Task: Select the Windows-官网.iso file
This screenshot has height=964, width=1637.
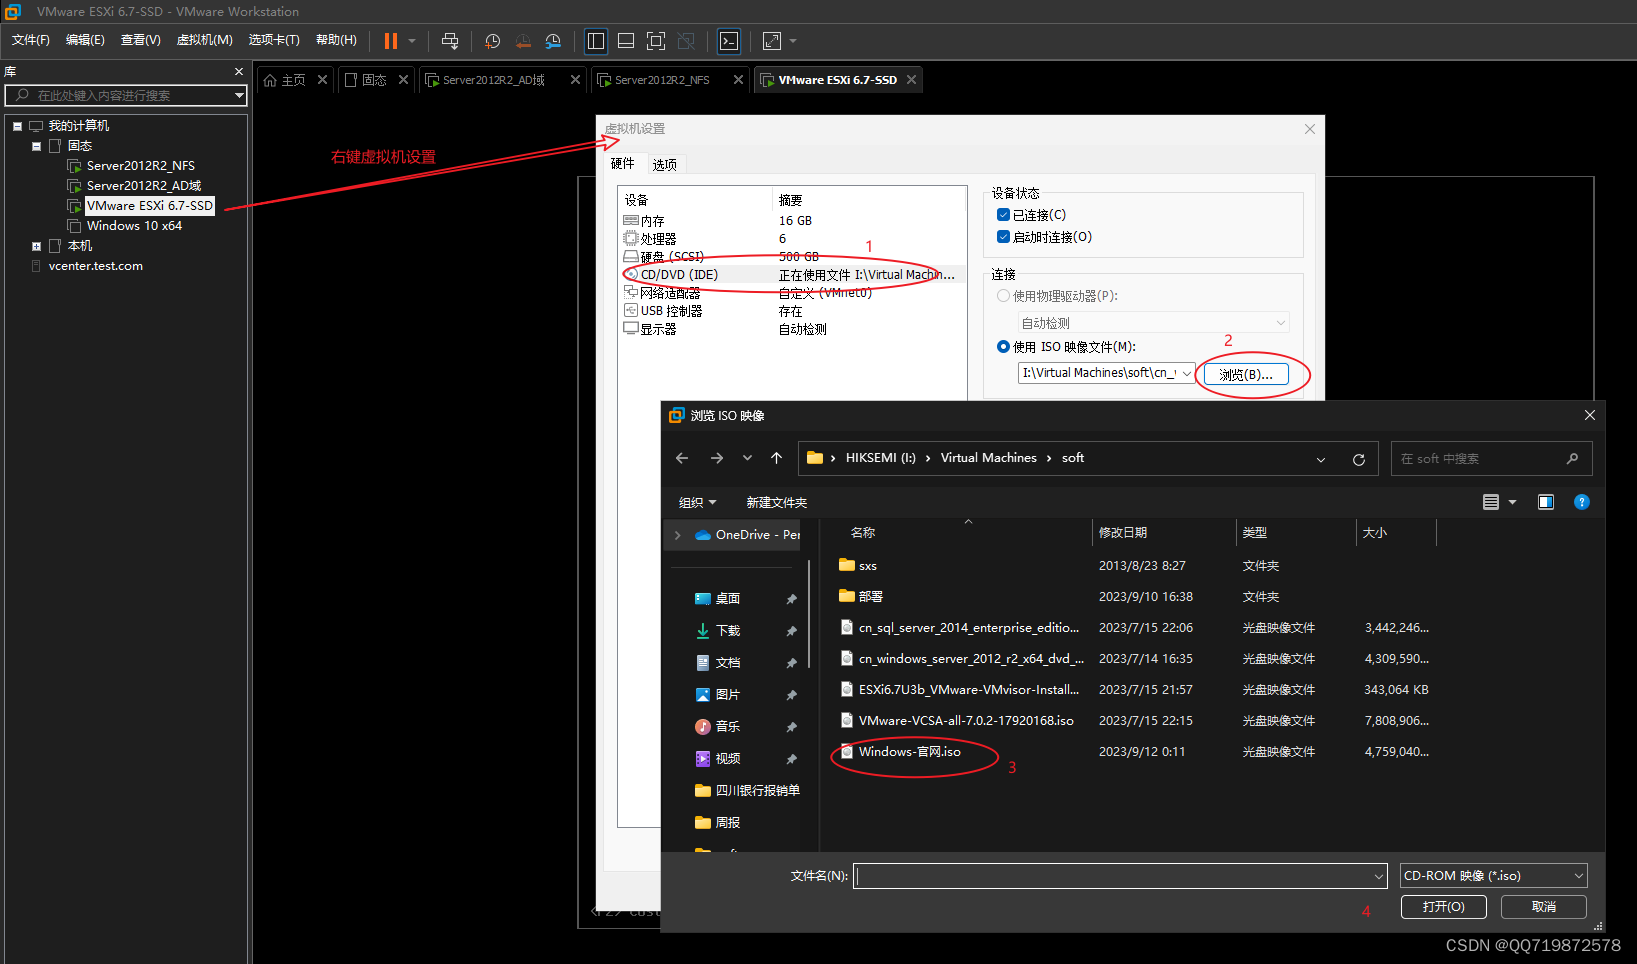Action: pyautogui.click(x=909, y=752)
